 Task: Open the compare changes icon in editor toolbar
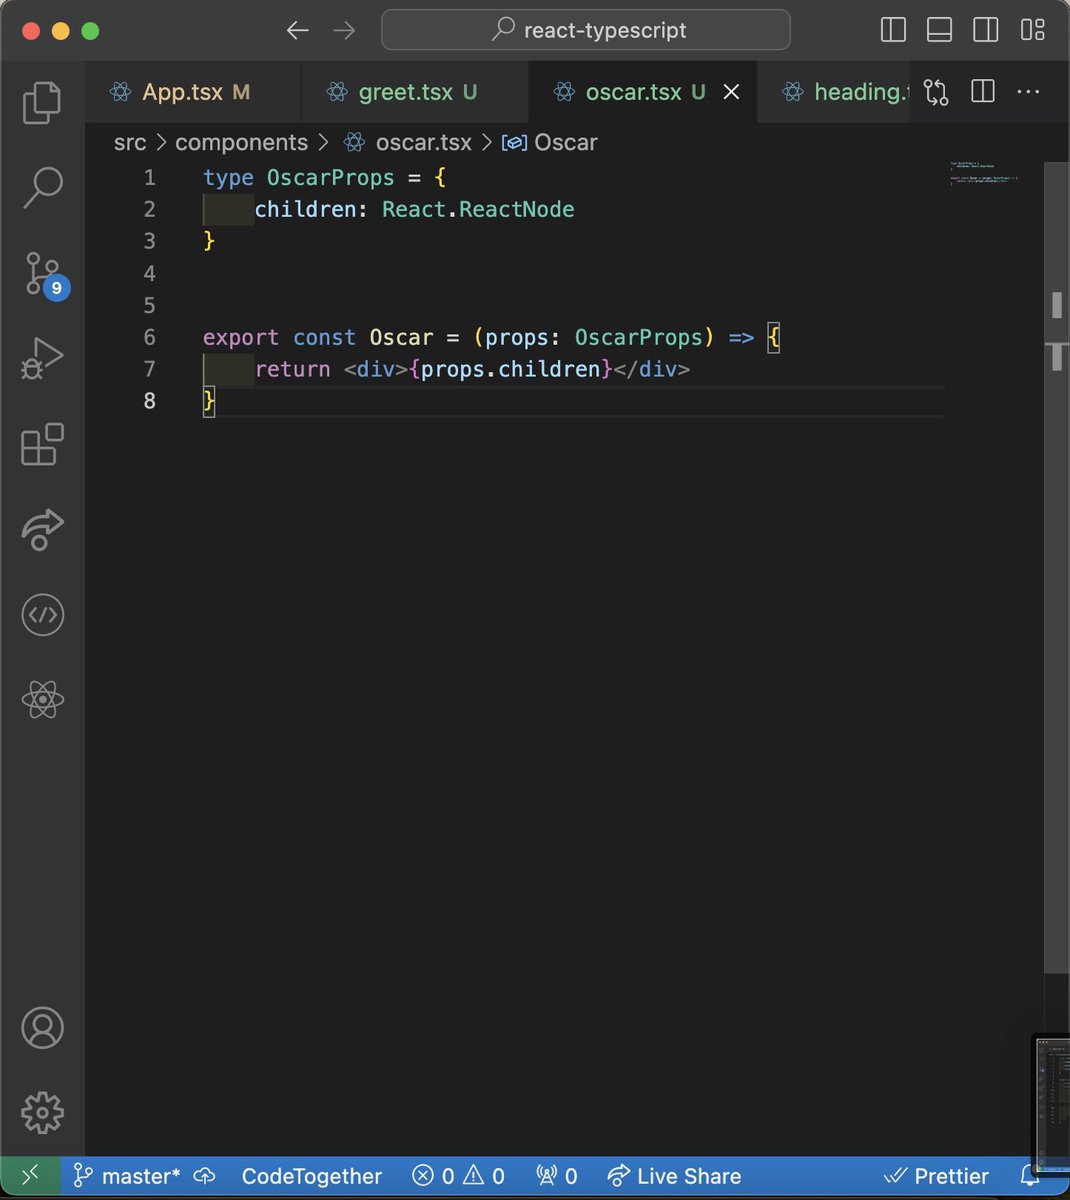[936, 92]
